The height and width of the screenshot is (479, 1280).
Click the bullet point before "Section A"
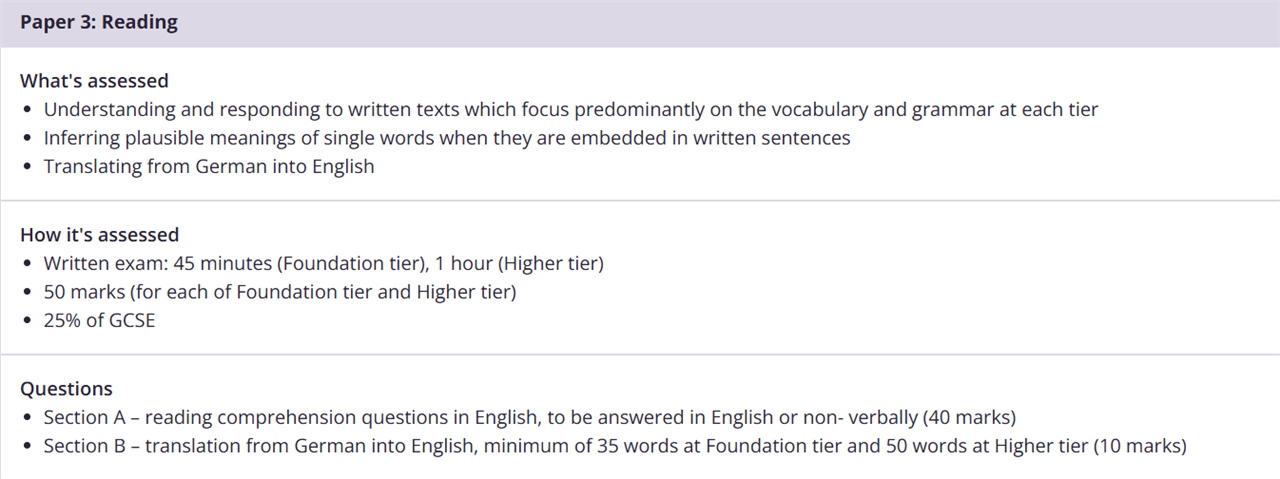[27, 417]
